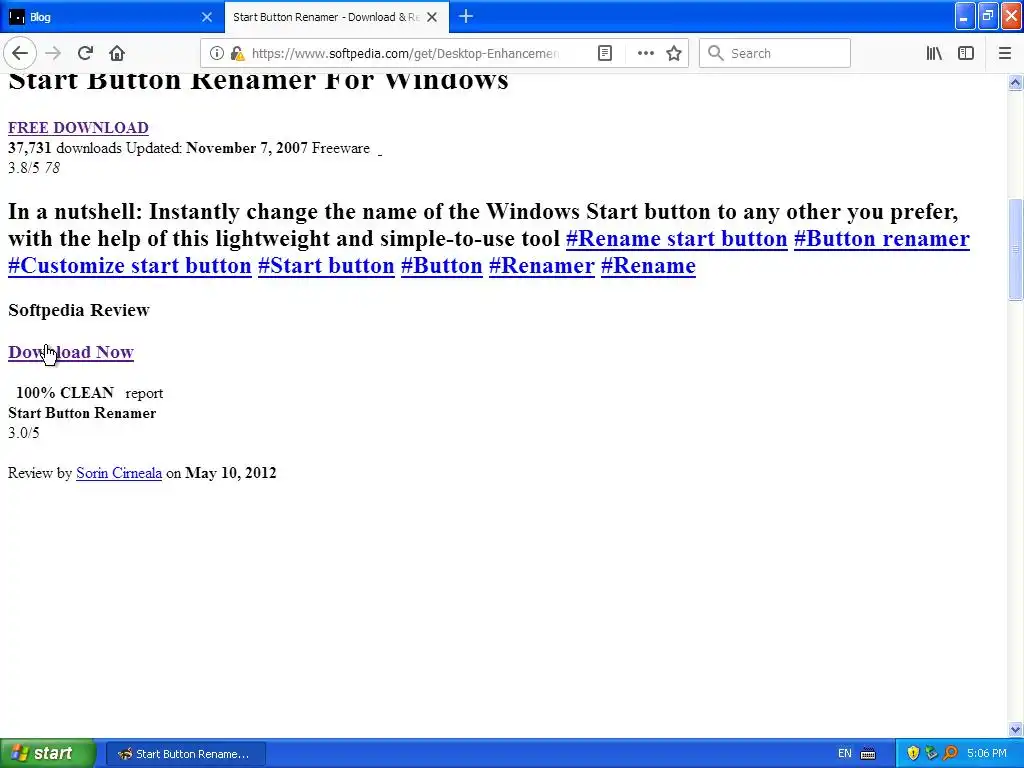Click the 3.0/5 rating text
Screen dimensions: 1024x768
pos(24,432)
